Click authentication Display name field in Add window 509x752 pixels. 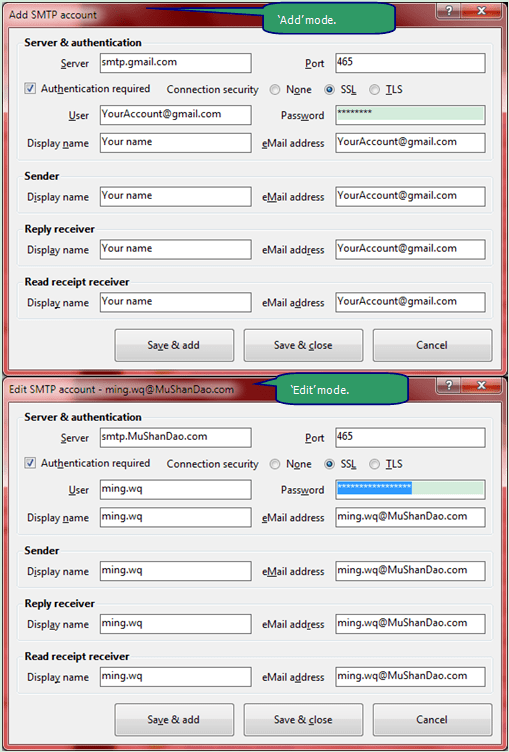(x=176, y=143)
